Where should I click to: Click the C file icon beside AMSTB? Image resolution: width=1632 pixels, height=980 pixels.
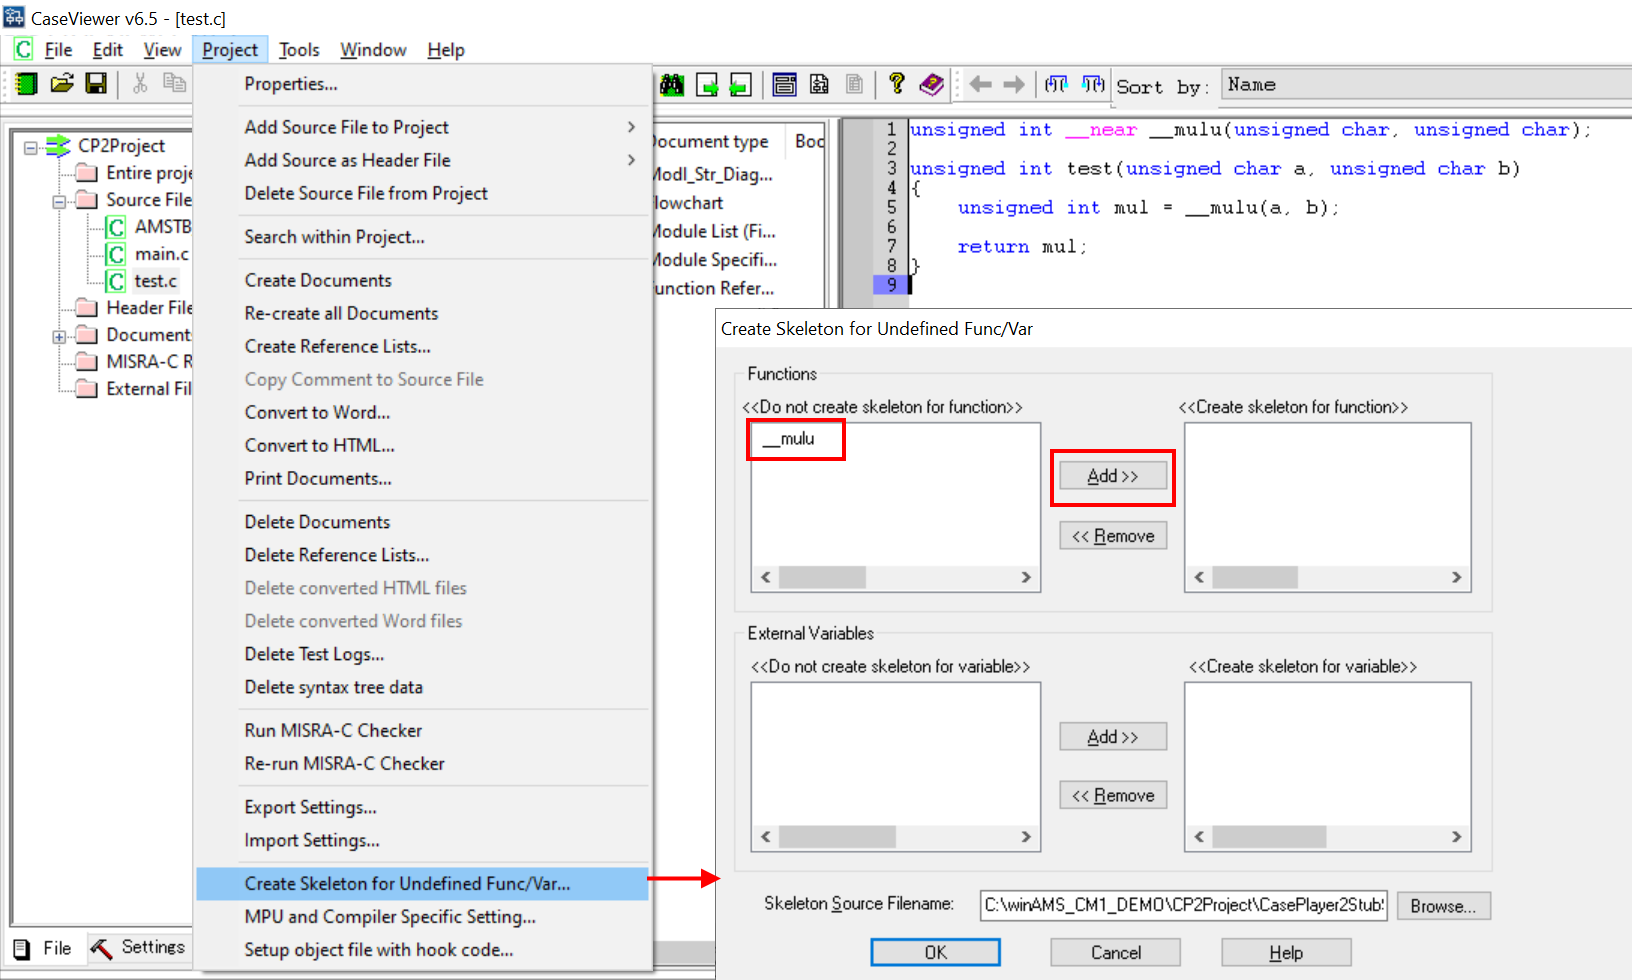coord(116,227)
